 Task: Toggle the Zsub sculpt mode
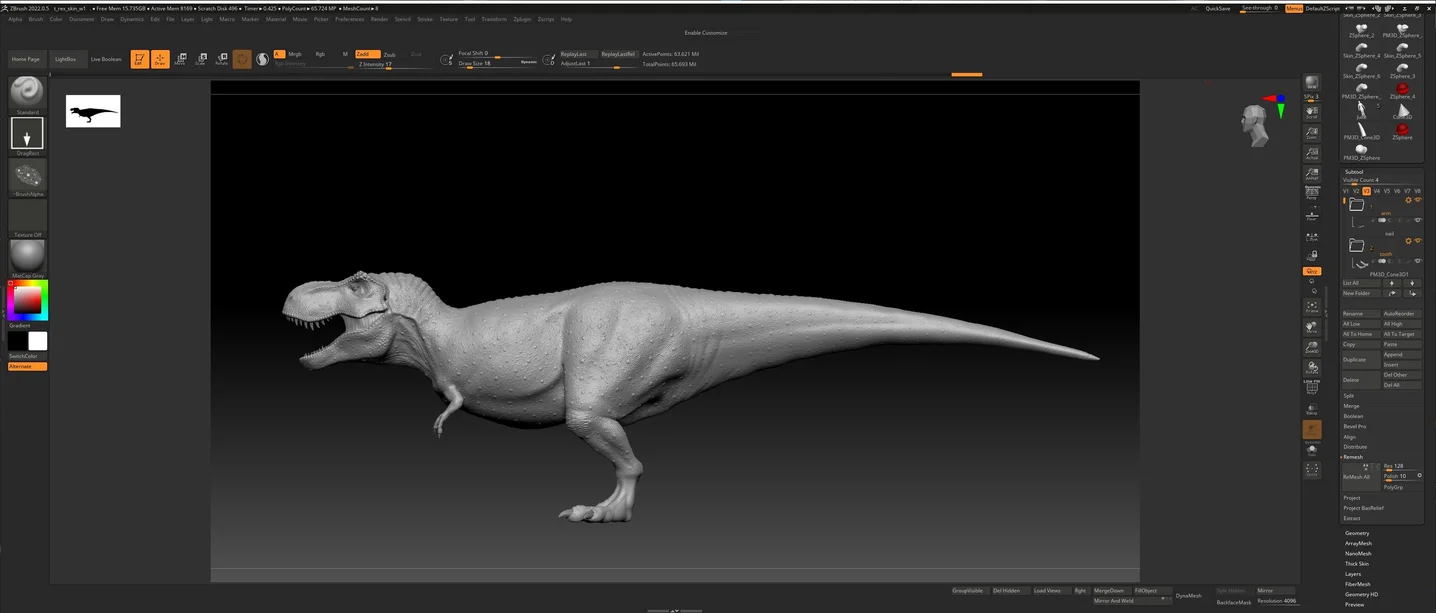[390, 54]
